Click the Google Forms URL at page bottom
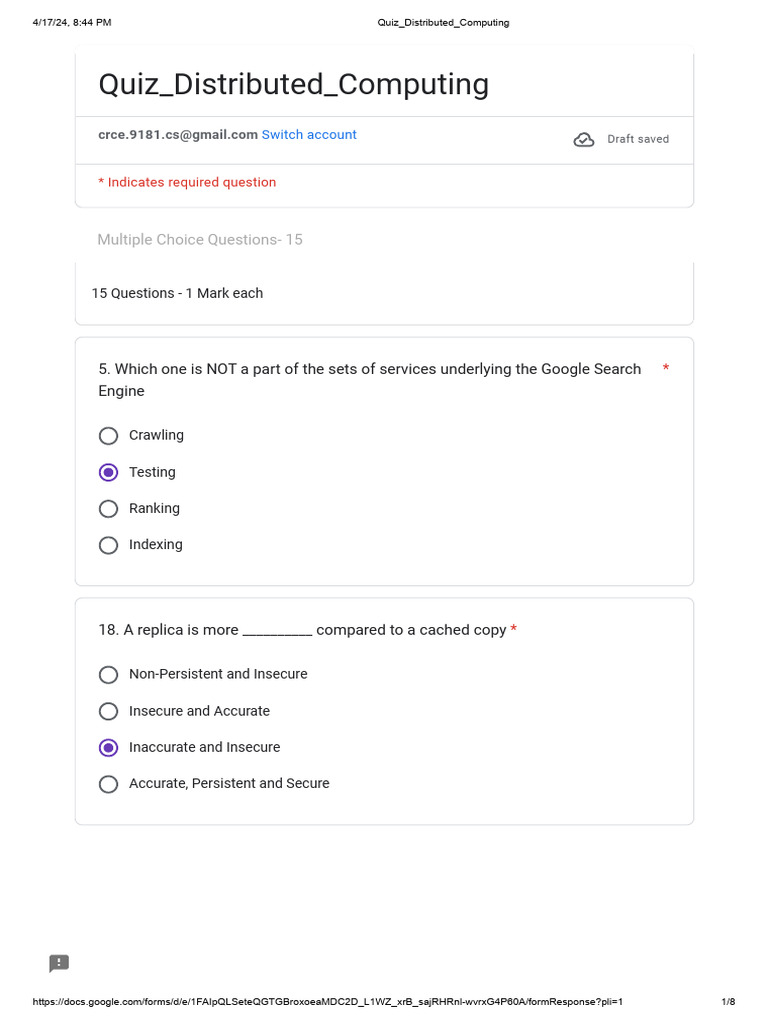 pyautogui.click(x=328, y=1002)
